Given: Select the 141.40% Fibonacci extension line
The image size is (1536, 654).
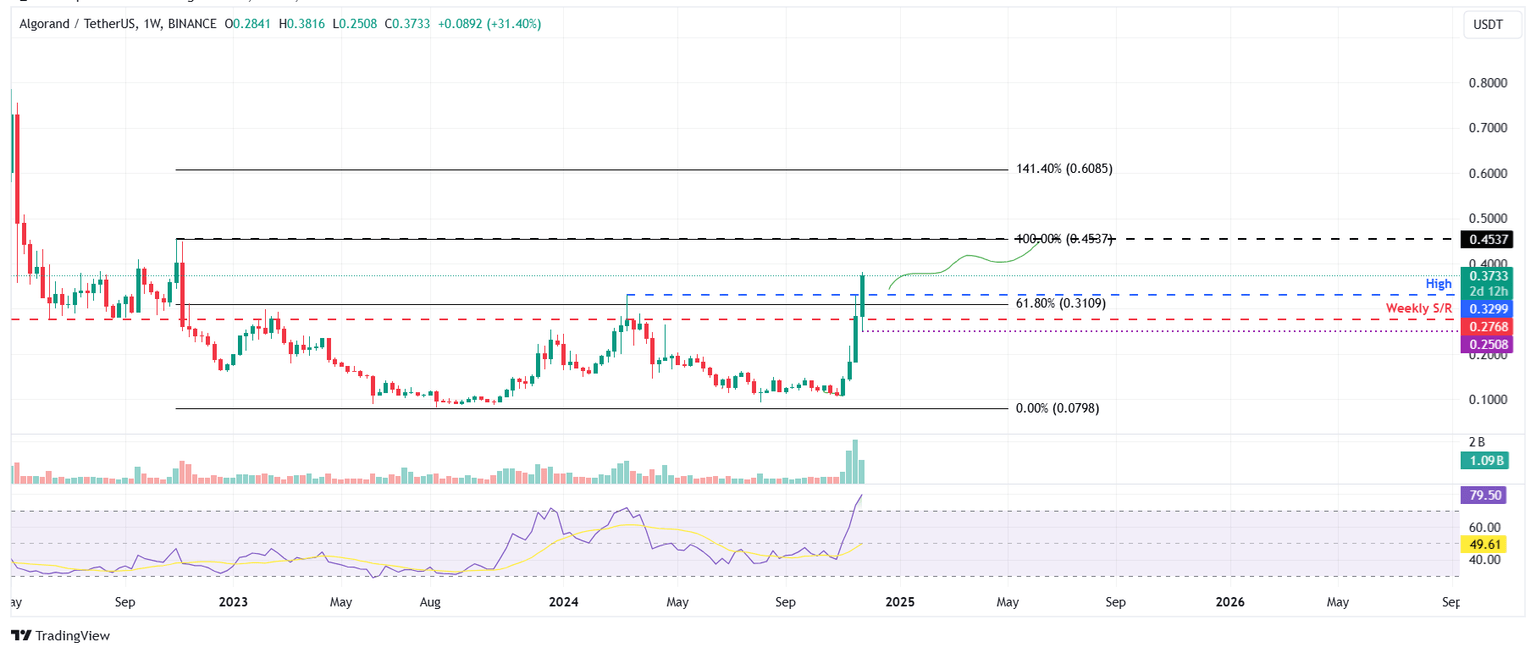Looking at the screenshot, I should point(600,170).
